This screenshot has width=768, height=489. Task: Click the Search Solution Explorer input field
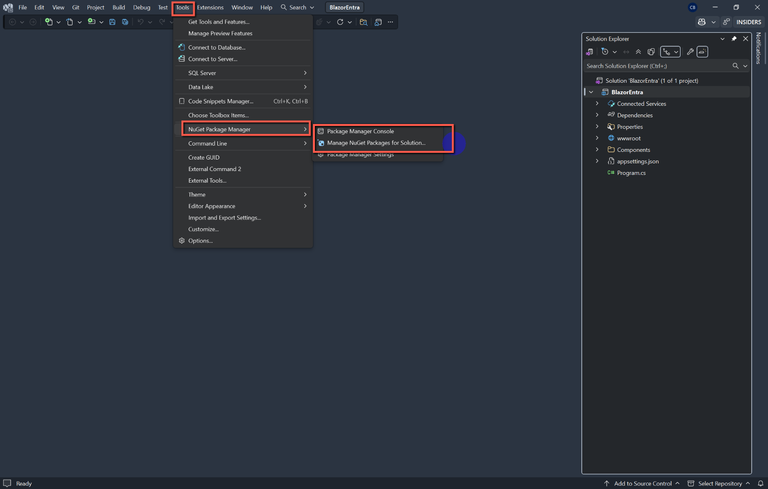point(655,66)
